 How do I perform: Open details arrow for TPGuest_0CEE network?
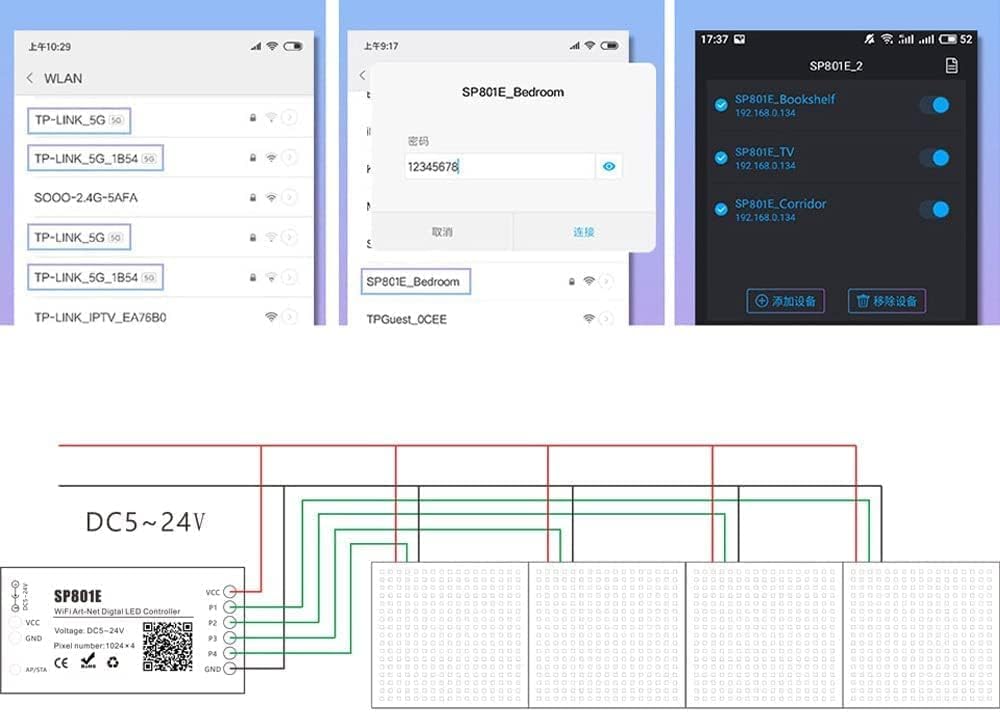[x=608, y=318]
